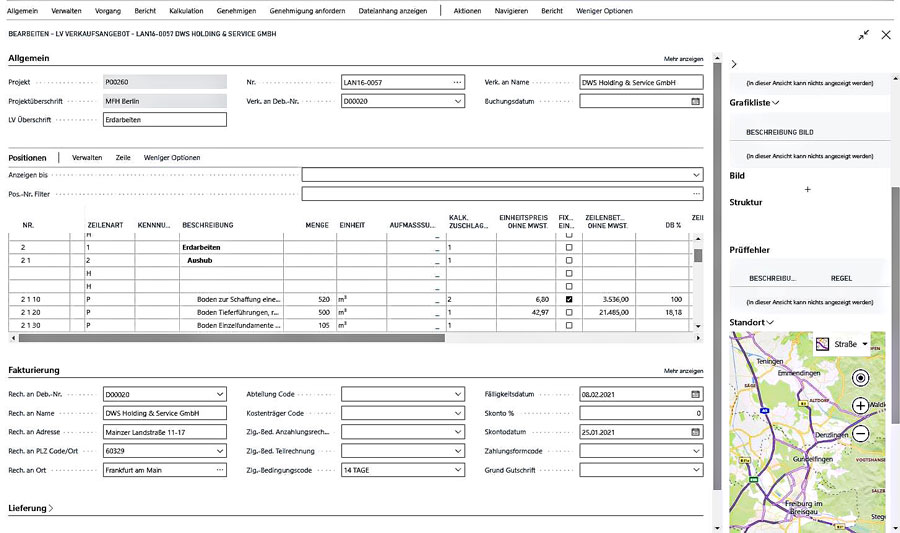Image resolution: width=900 pixels, height=533 pixels.
Task: Click the Beschreibung column header
Action: coord(208,225)
